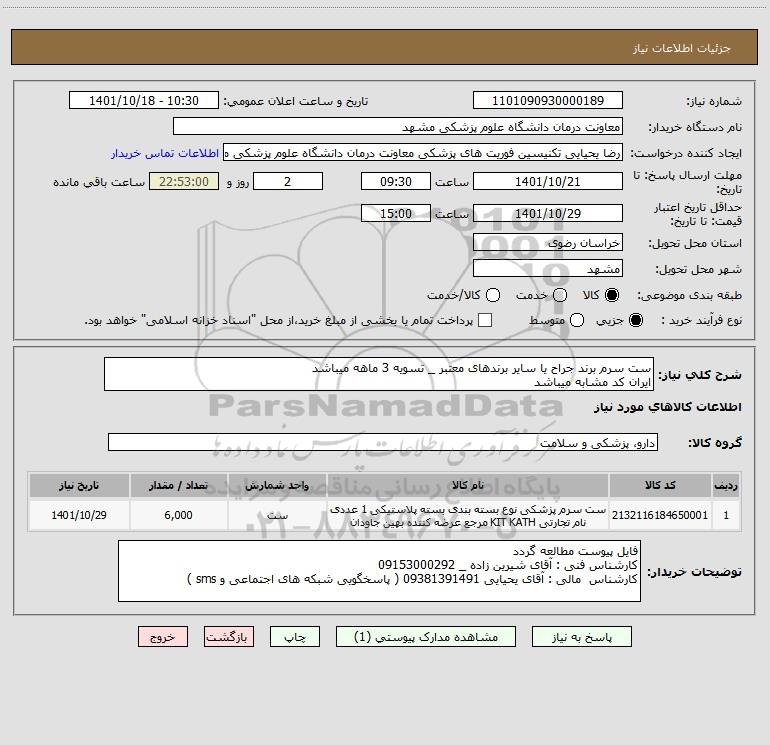Click ردیف column header
Viewport: 770px width, 745px height.
pyautogui.click(x=726, y=485)
